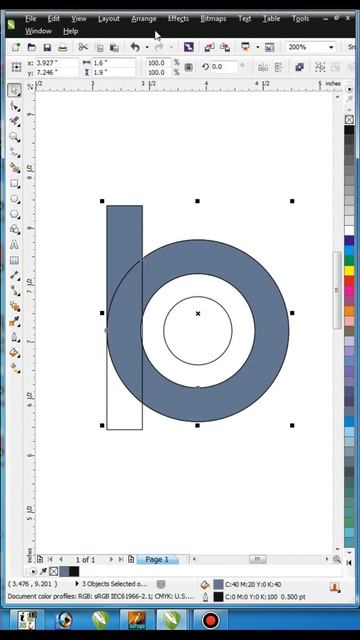The image size is (360, 640).
Task: Click the fill color indicator in status bar
Action: (x=218, y=584)
